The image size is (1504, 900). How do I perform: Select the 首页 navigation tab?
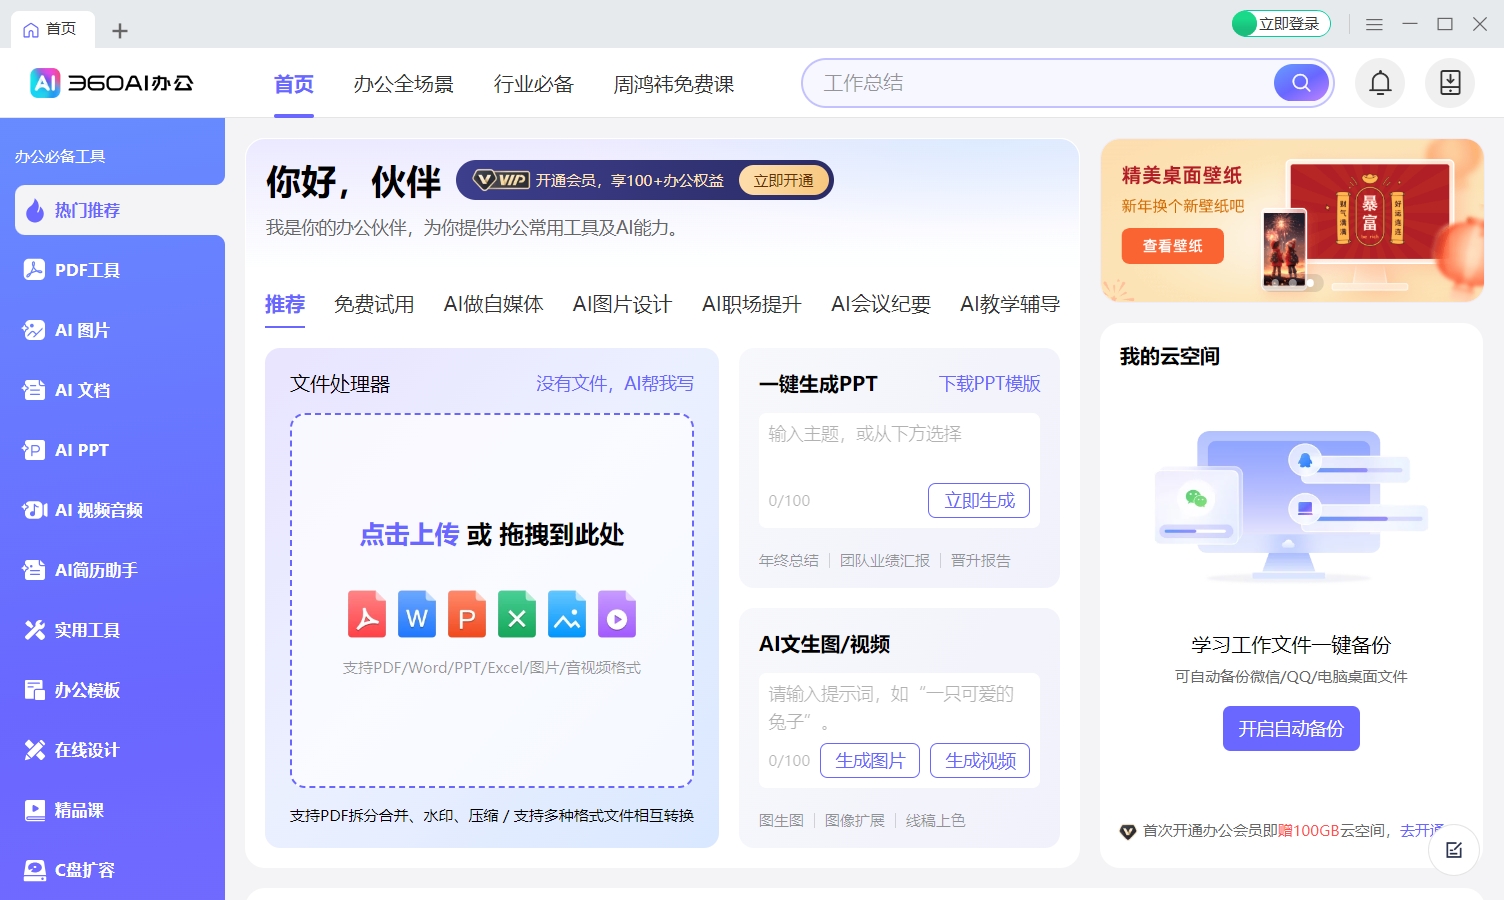[294, 84]
